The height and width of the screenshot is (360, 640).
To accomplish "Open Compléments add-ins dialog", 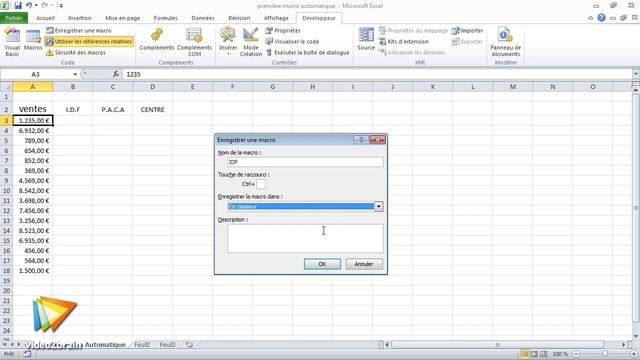I will click(157, 40).
